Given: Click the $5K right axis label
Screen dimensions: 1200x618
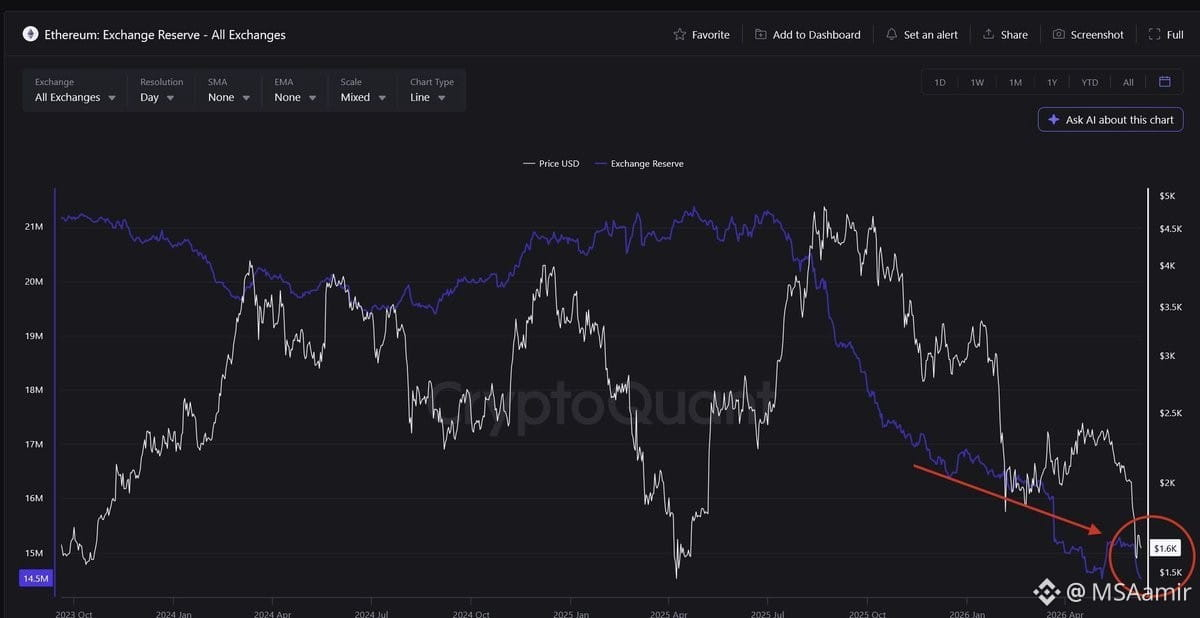Looking at the screenshot, I should pyautogui.click(x=1167, y=195).
